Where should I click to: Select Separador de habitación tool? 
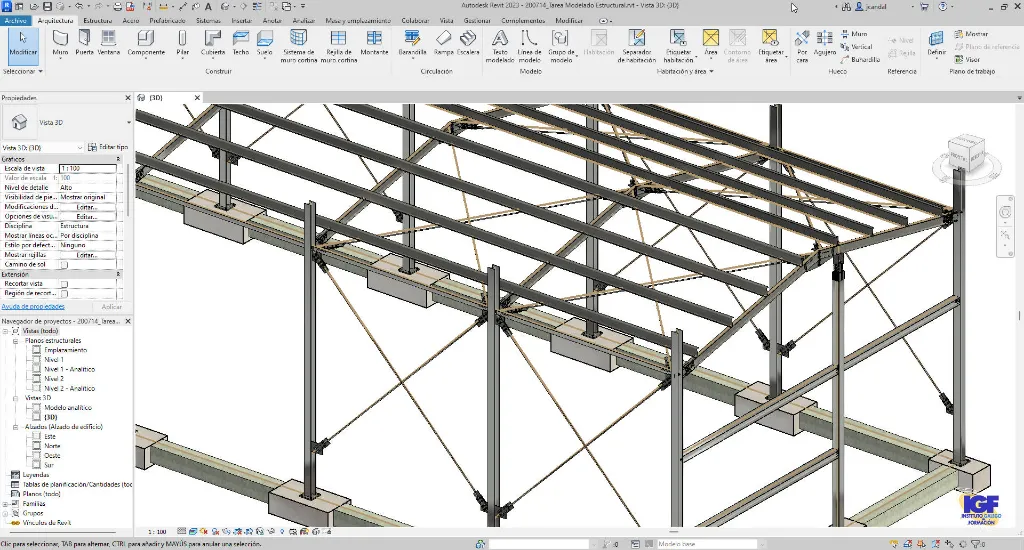point(637,46)
